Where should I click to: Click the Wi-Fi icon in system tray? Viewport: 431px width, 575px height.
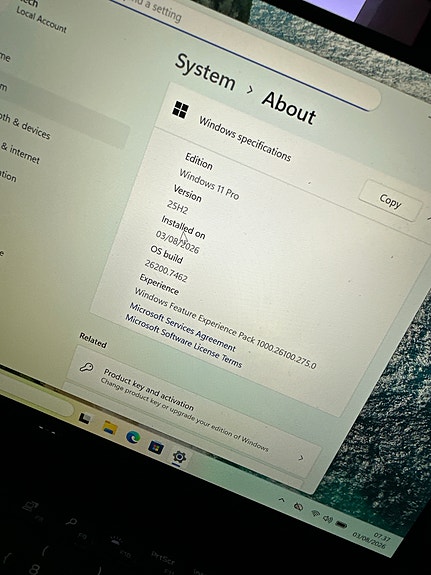click(x=315, y=513)
